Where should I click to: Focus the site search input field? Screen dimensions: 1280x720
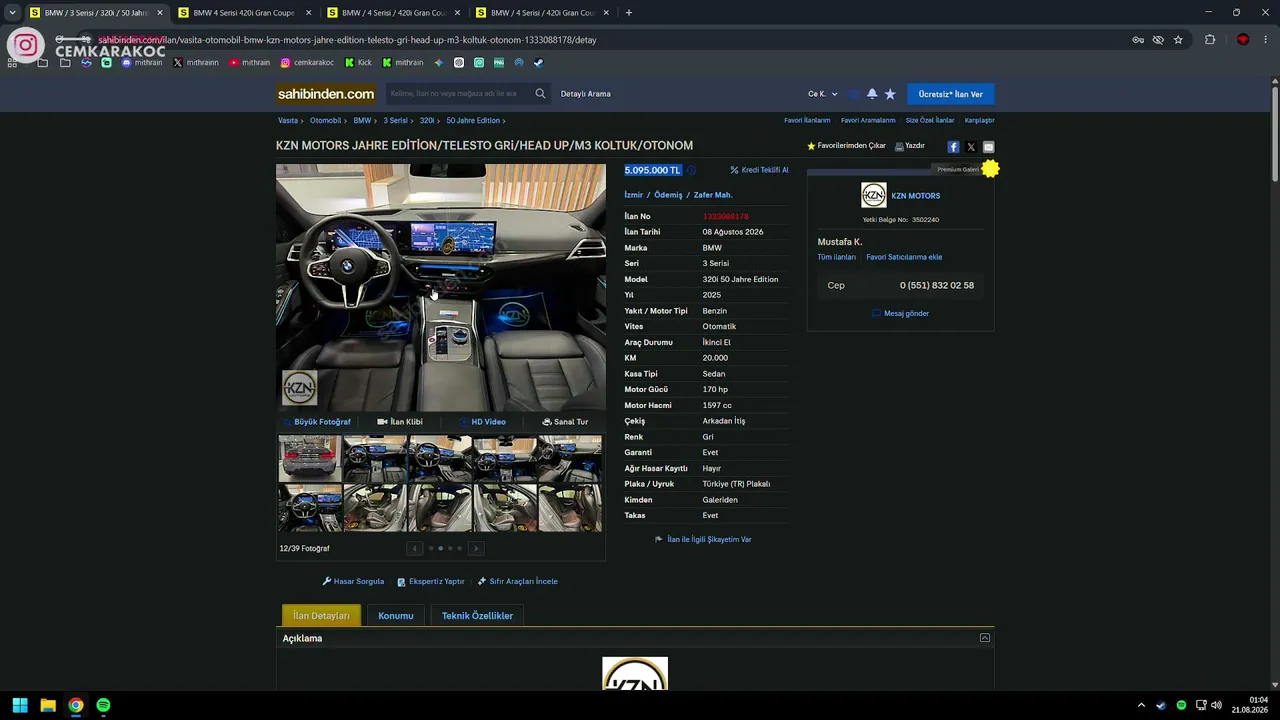(x=458, y=94)
